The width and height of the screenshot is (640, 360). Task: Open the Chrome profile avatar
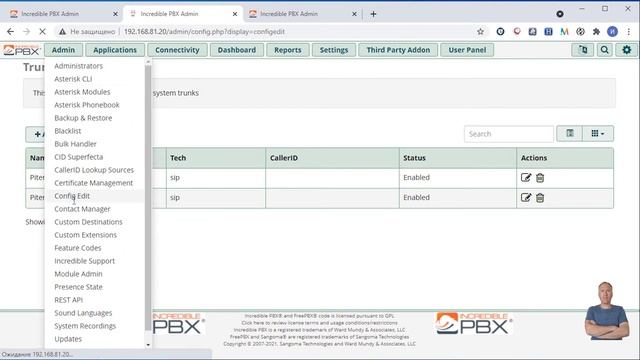[x=612, y=31]
